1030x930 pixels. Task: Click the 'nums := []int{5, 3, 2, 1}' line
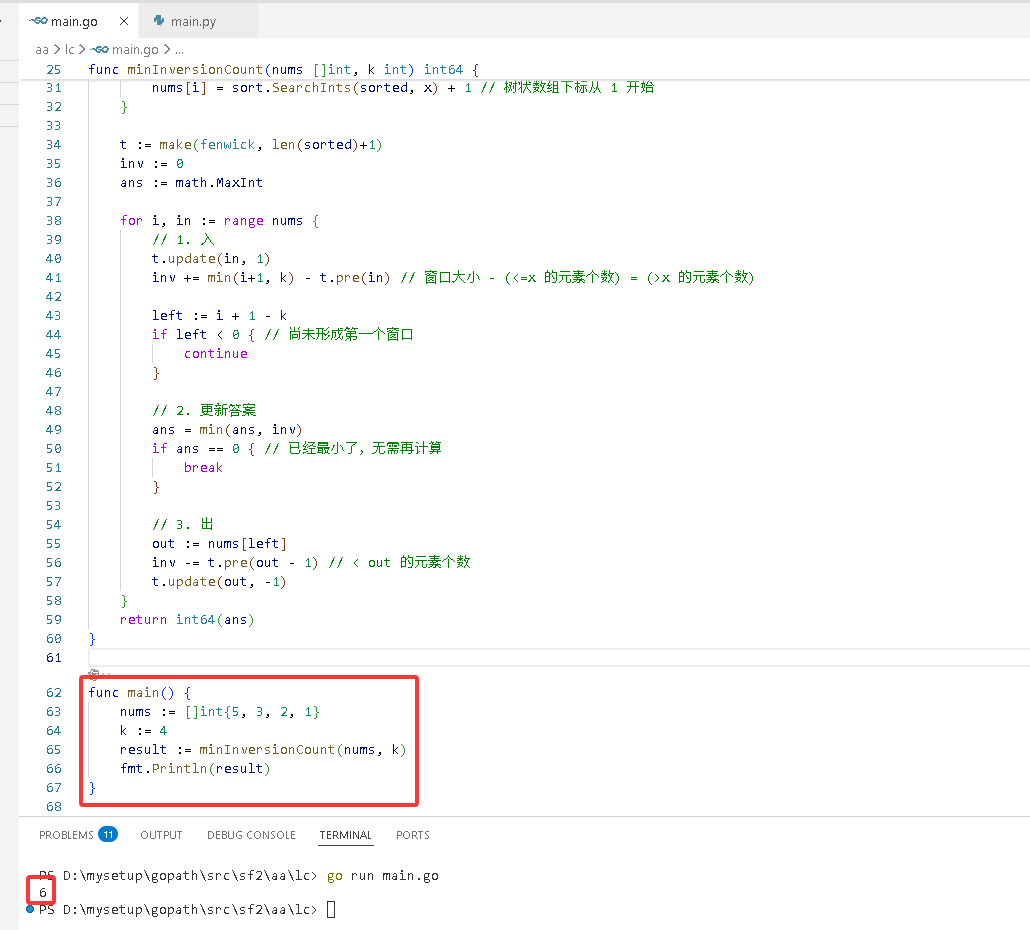219,712
